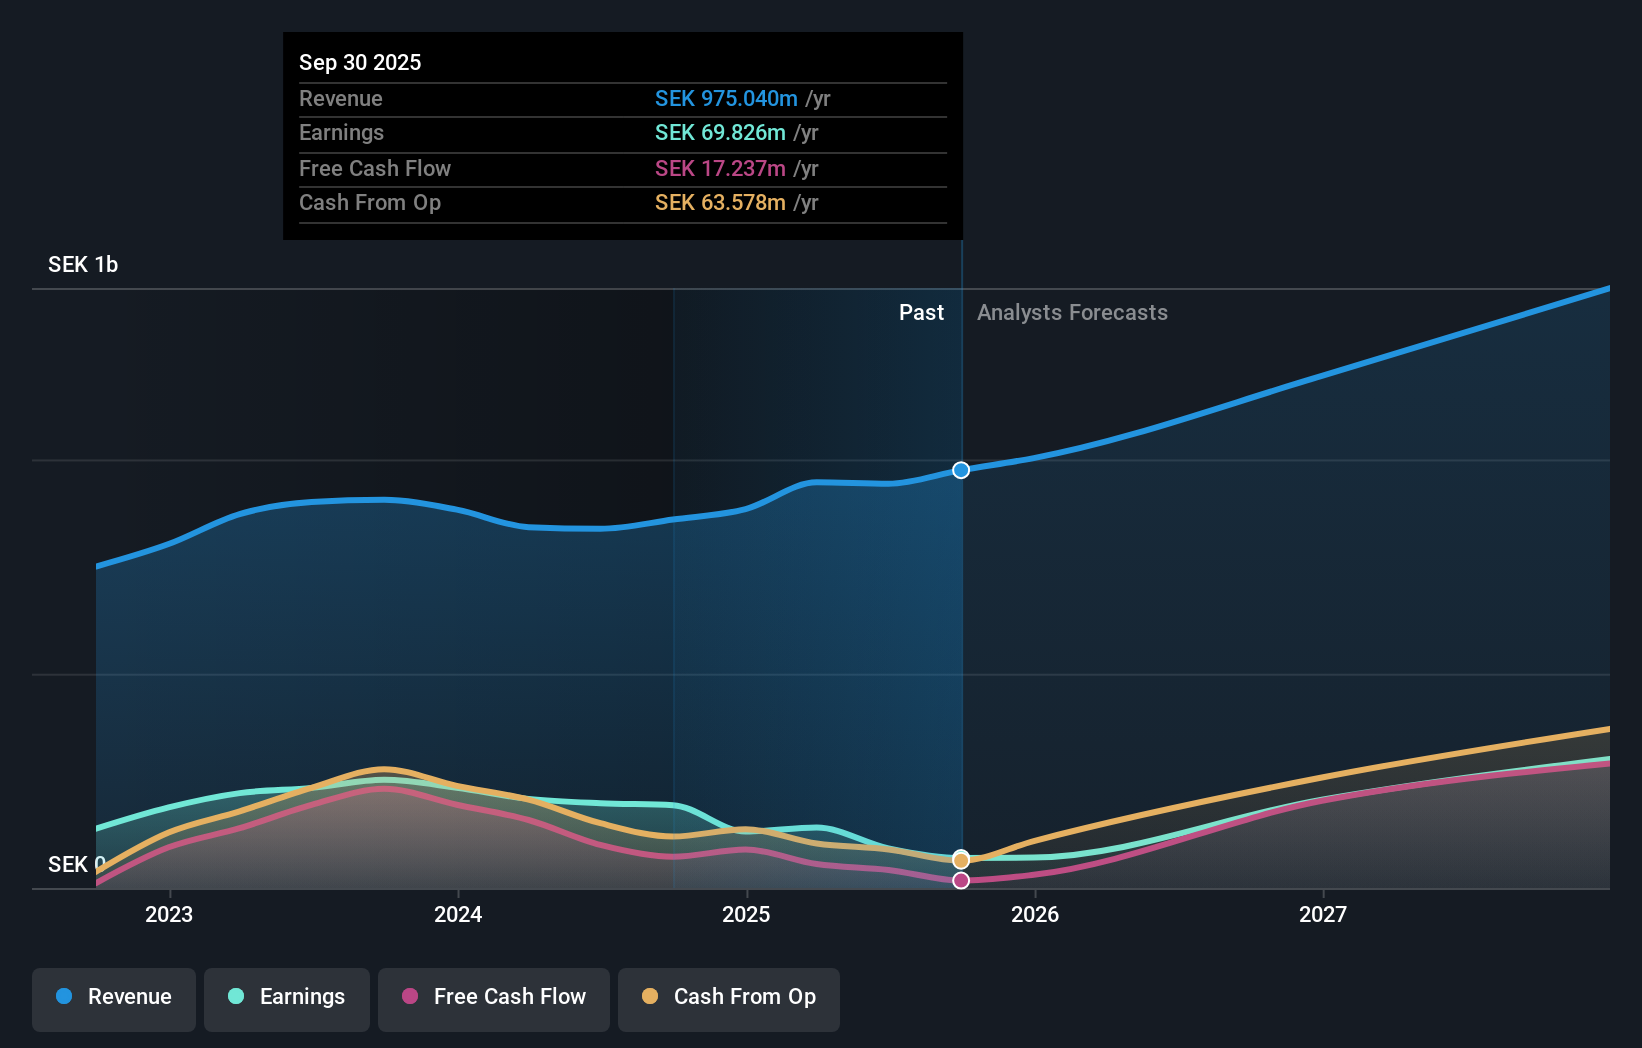The height and width of the screenshot is (1048, 1642).
Task: Collapse the Analysts Forecasts section
Action: coord(1072,312)
